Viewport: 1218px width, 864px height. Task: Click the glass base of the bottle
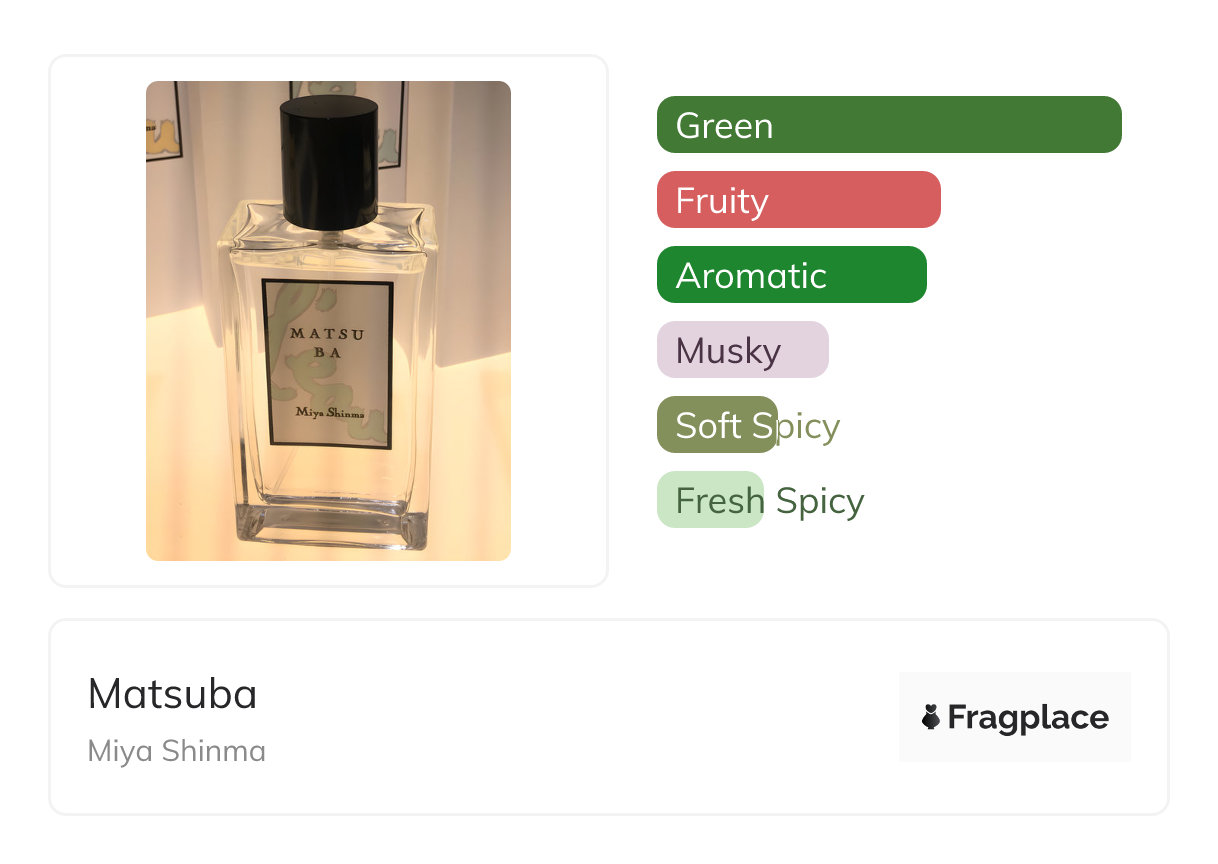click(x=329, y=526)
